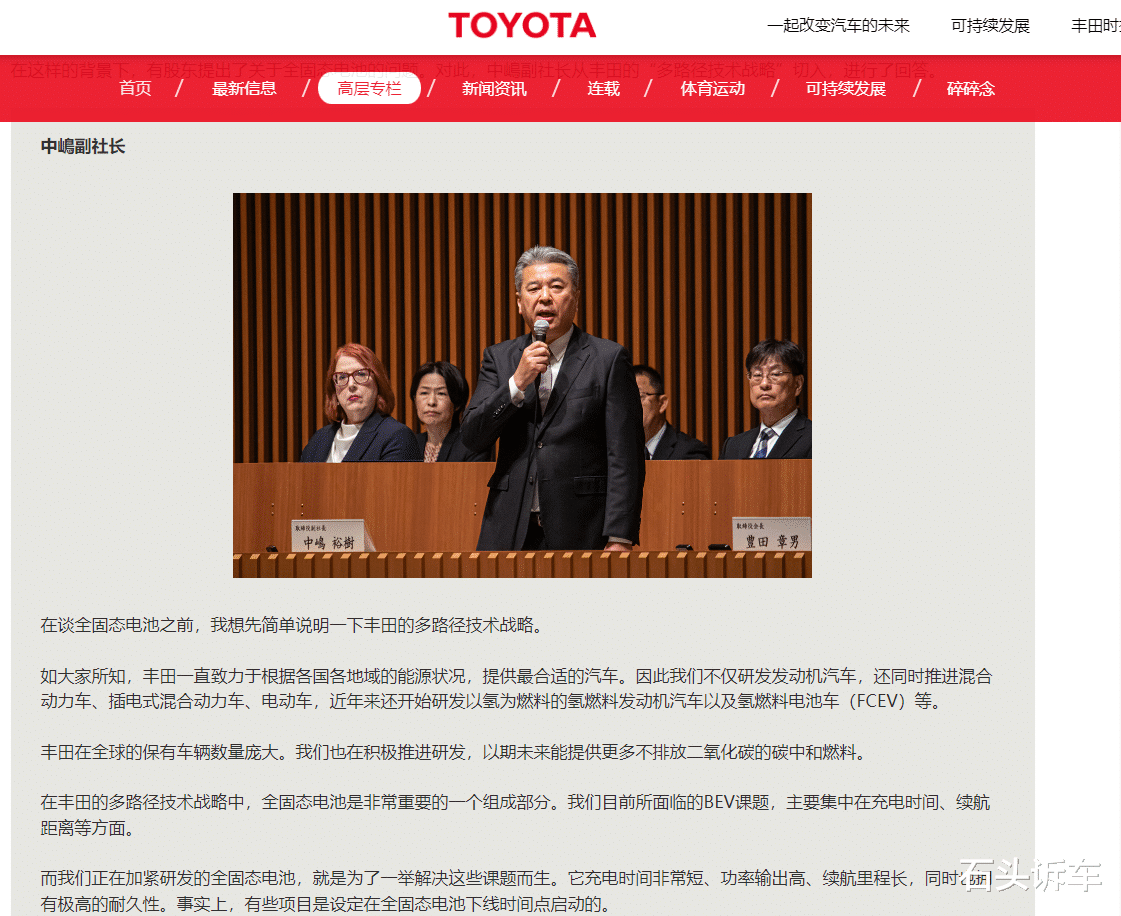Open 可持续发展 in the top header
Screen dimensions: 1121x916
pyautogui.click(x=990, y=26)
